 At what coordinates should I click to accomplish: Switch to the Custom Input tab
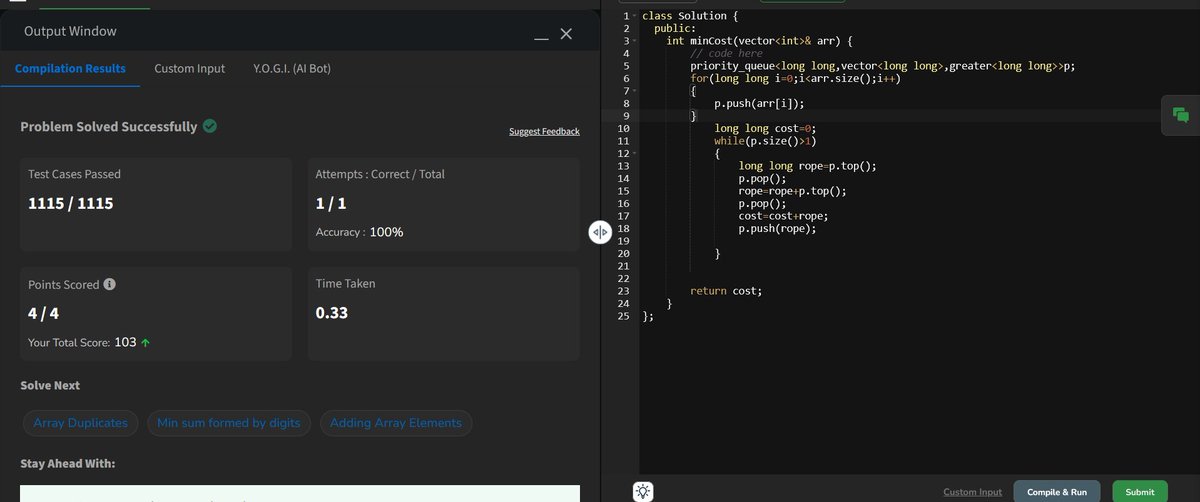189,69
